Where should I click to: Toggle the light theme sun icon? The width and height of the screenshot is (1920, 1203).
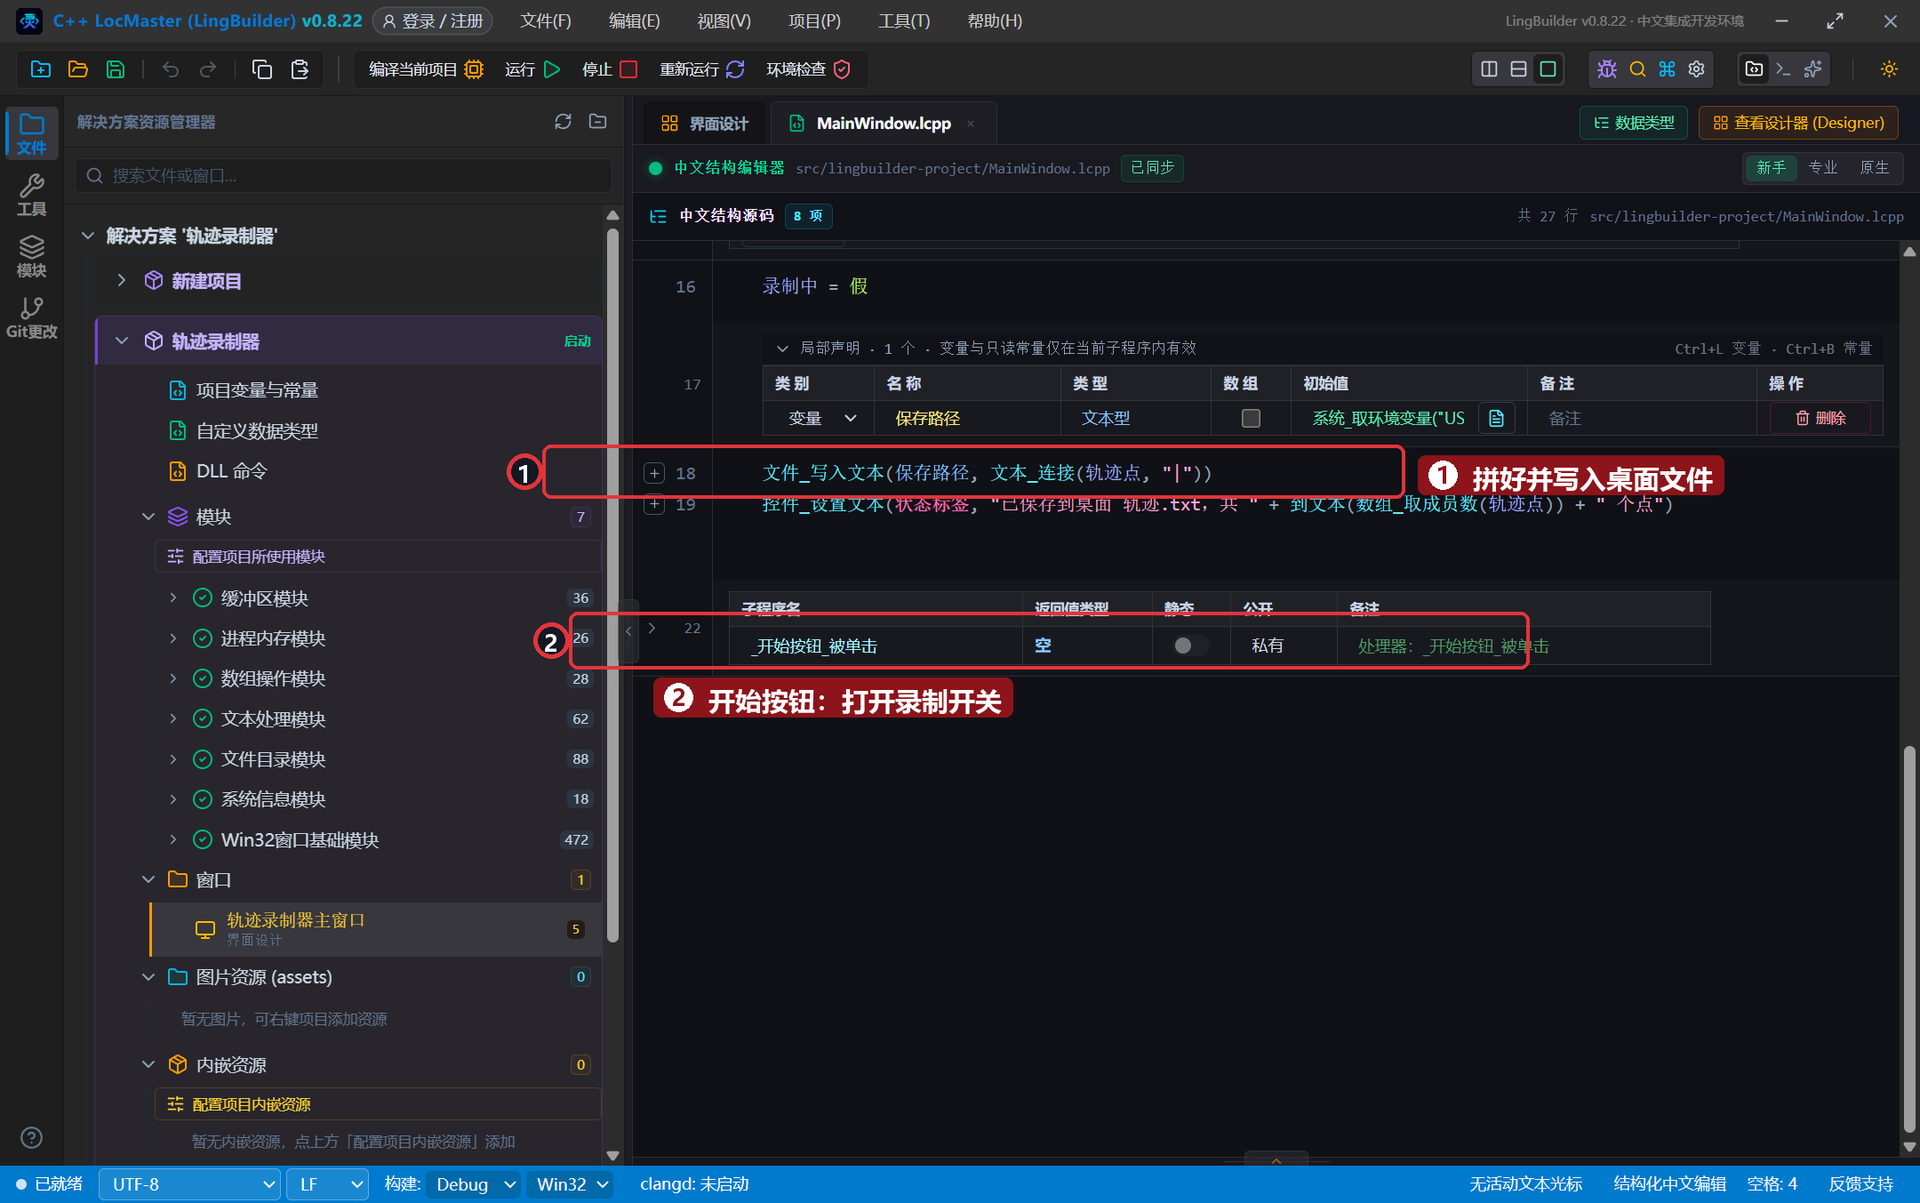tap(1889, 69)
